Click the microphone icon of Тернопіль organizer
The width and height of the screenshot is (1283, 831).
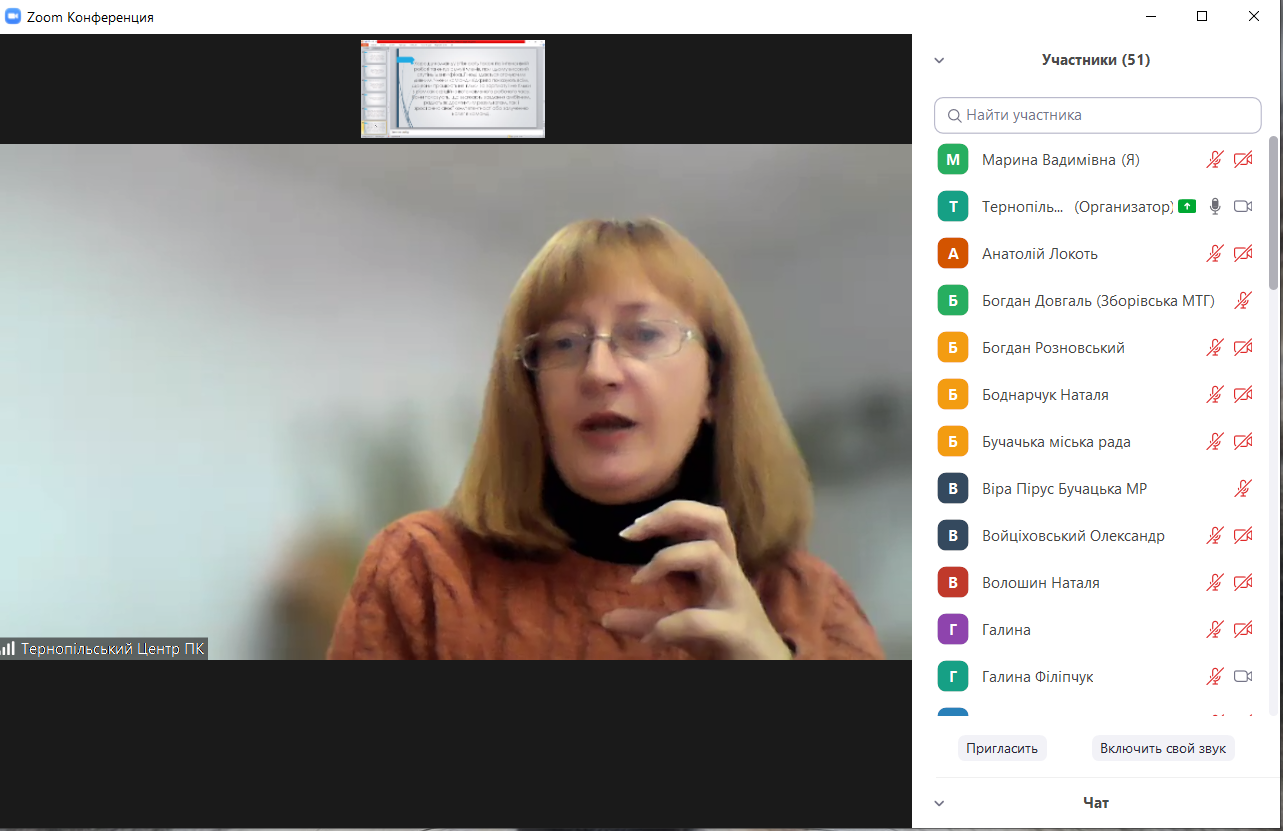tap(1214, 207)
